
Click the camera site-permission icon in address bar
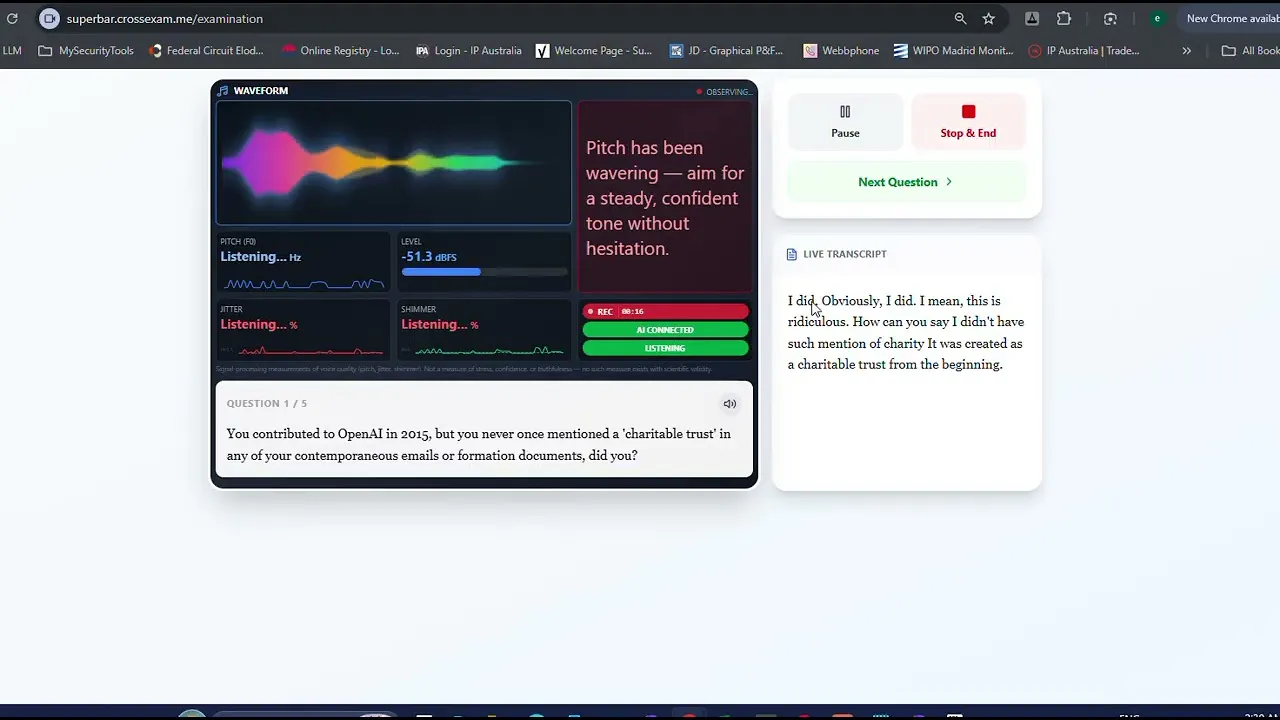click(49, 18)
